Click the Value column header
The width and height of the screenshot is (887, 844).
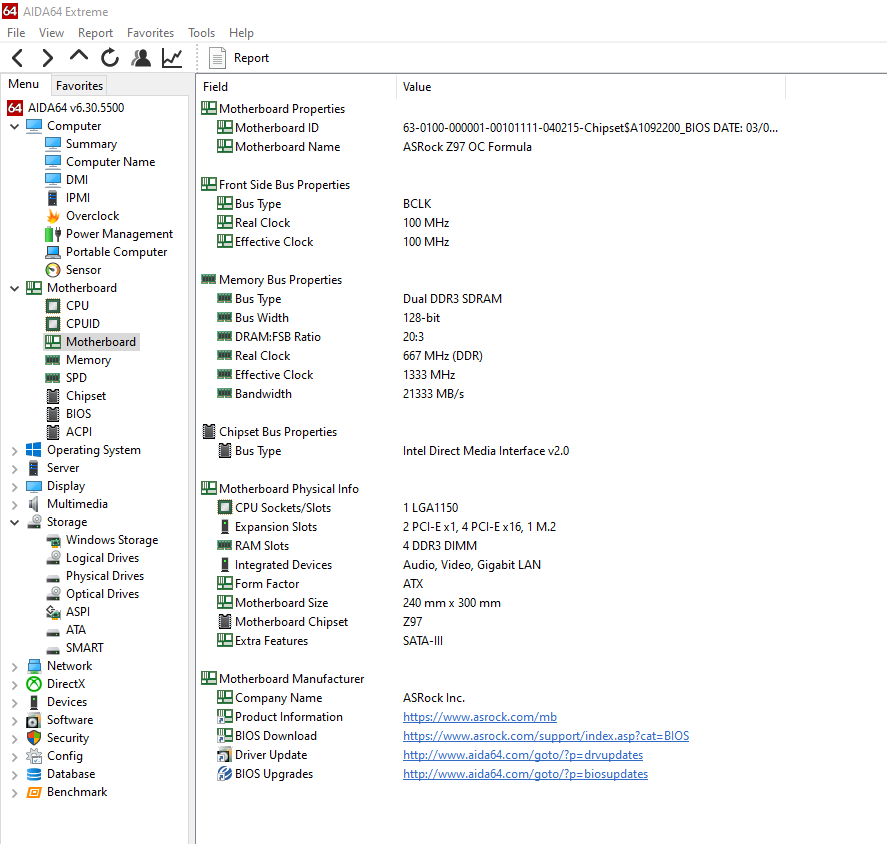[591, 87]
